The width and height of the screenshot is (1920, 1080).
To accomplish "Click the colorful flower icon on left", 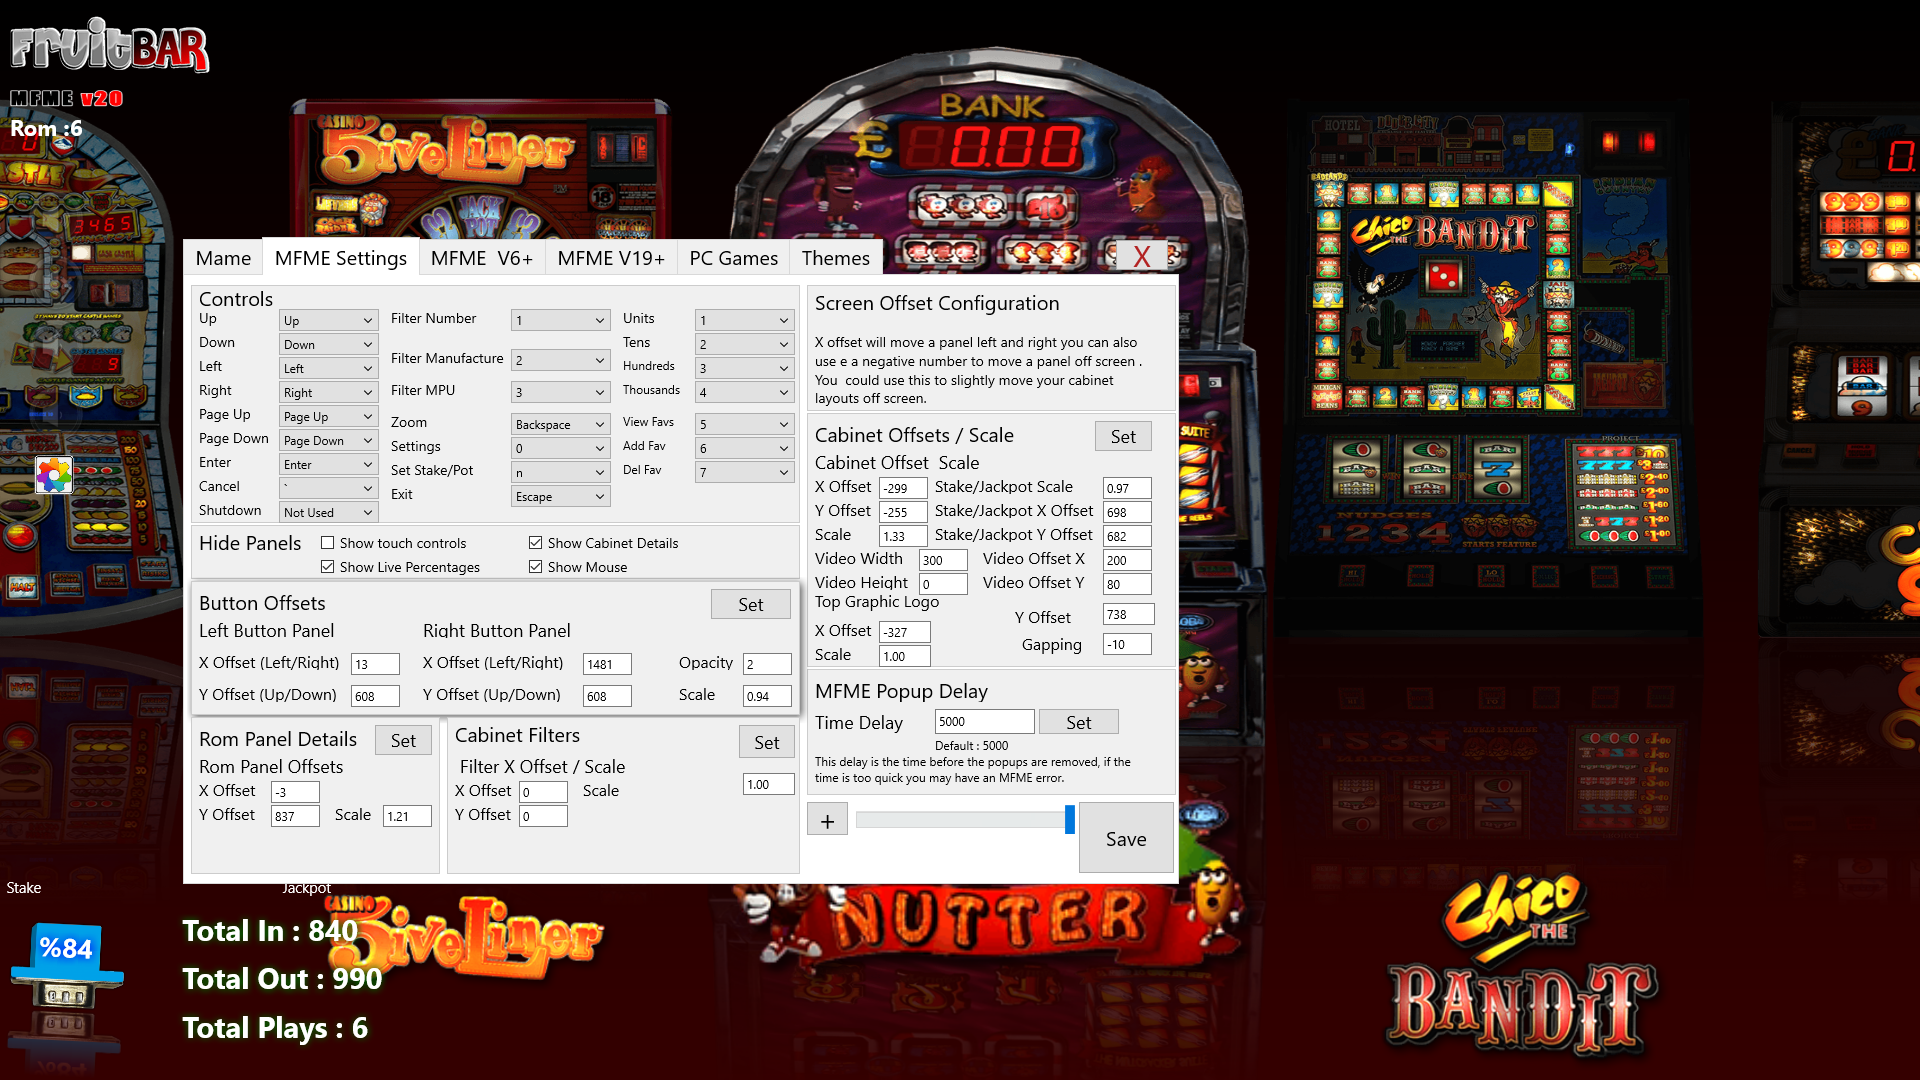I will pyautogui.click(x=54, y=475).
